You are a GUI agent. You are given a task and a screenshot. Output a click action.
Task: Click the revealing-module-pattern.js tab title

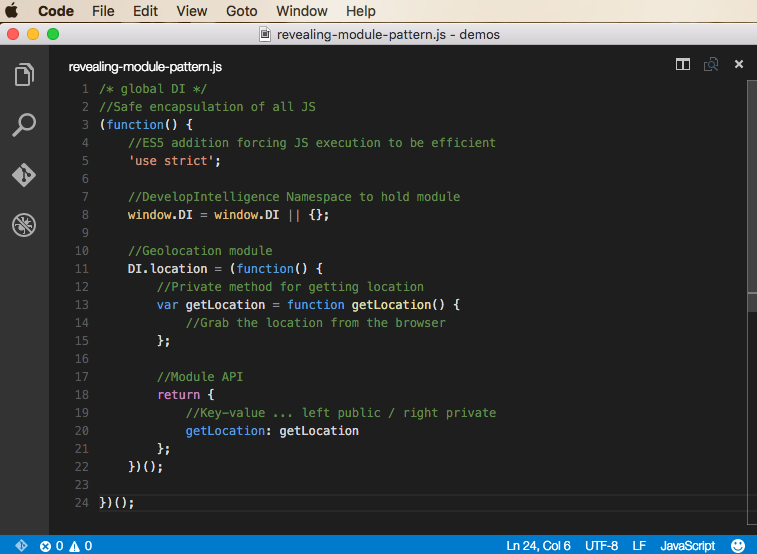tap(145, 67)
